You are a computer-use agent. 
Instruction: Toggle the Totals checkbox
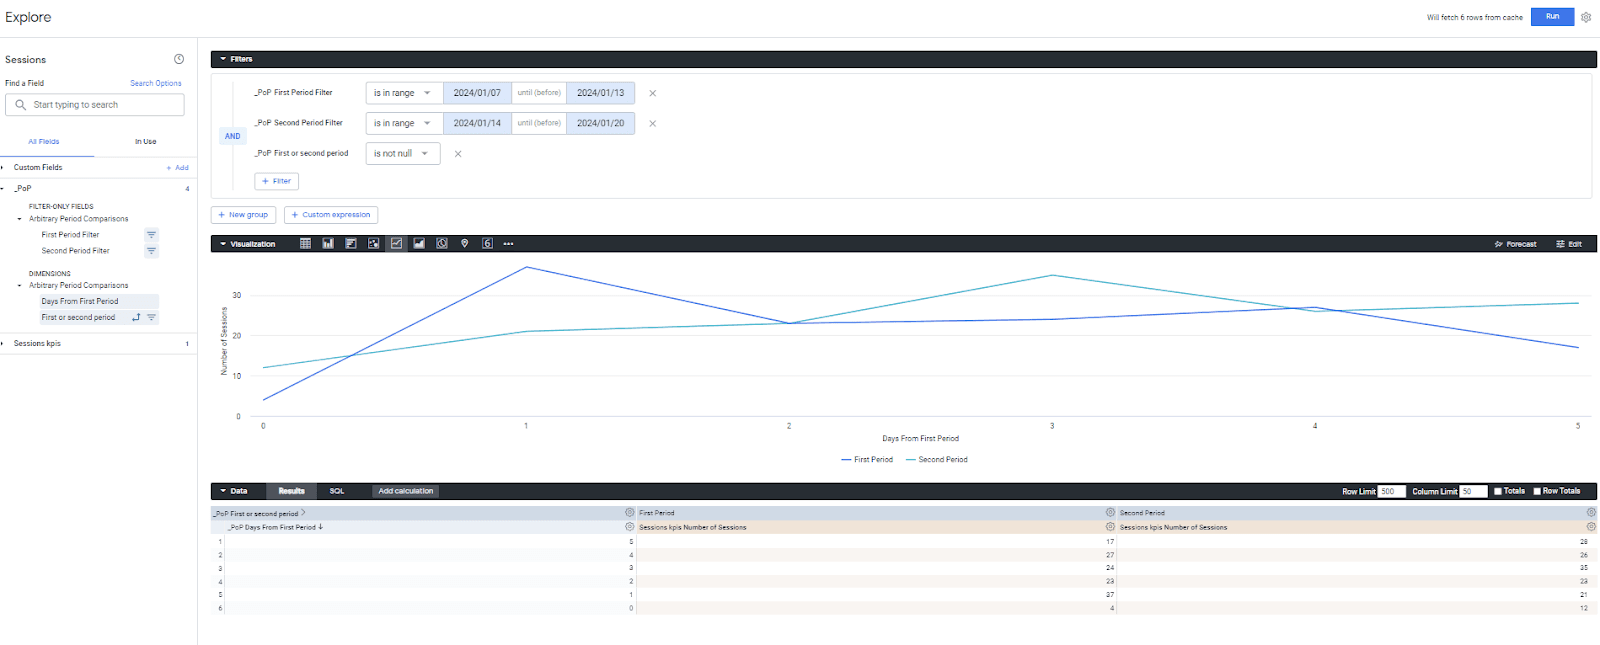pos(1498,491)
